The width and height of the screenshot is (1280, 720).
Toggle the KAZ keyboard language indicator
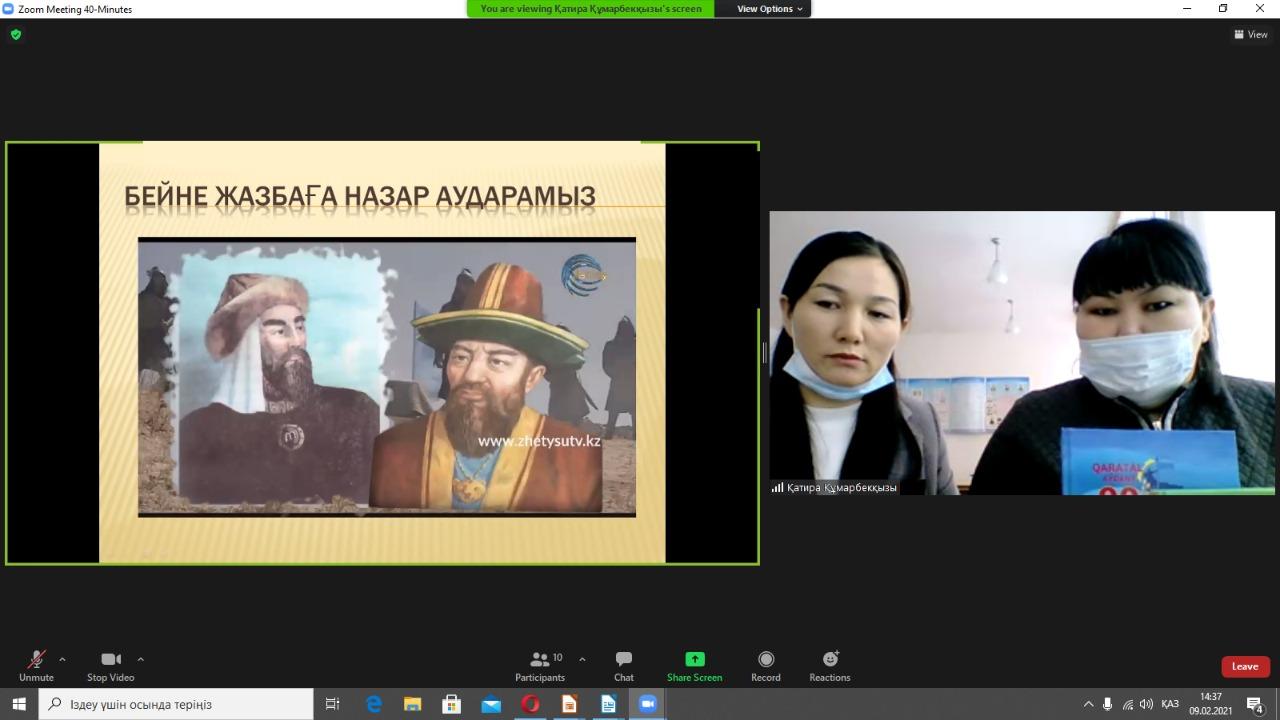pos(1169,704)
